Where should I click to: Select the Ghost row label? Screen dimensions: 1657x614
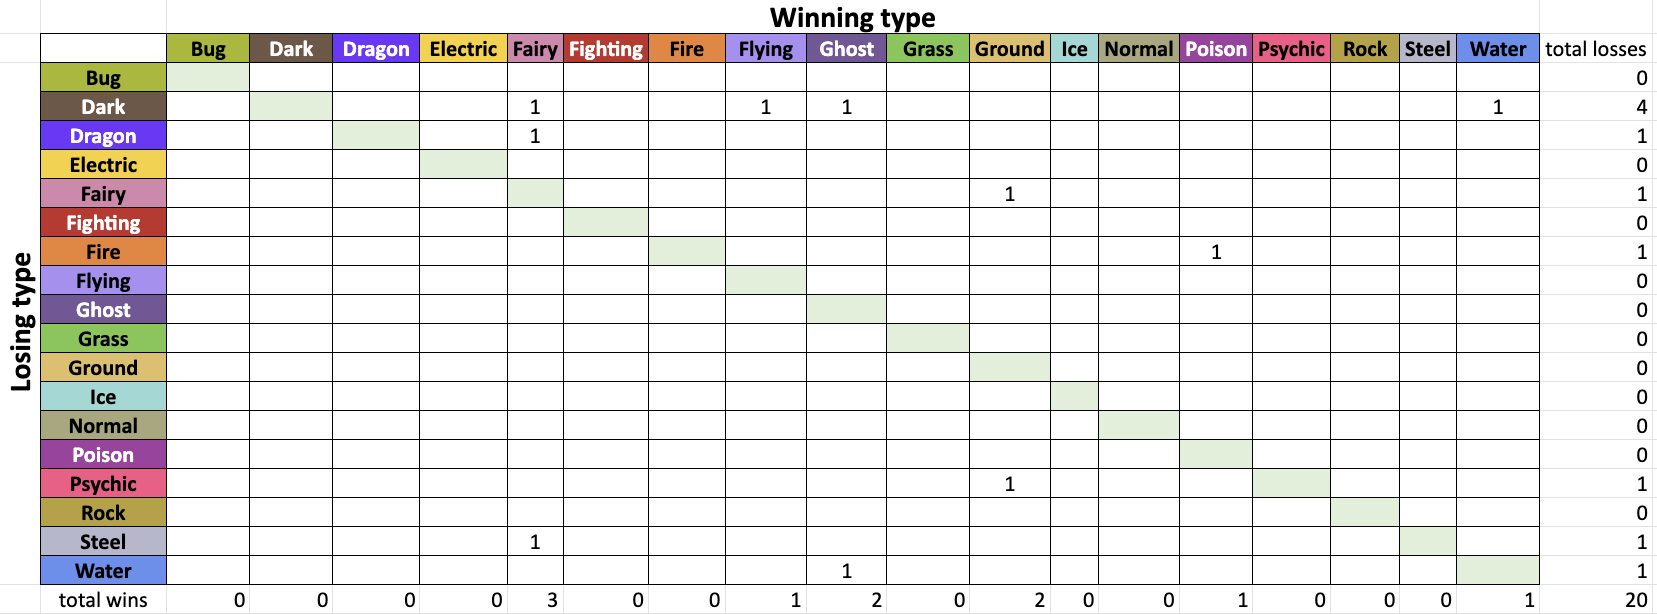pos(103,310)
